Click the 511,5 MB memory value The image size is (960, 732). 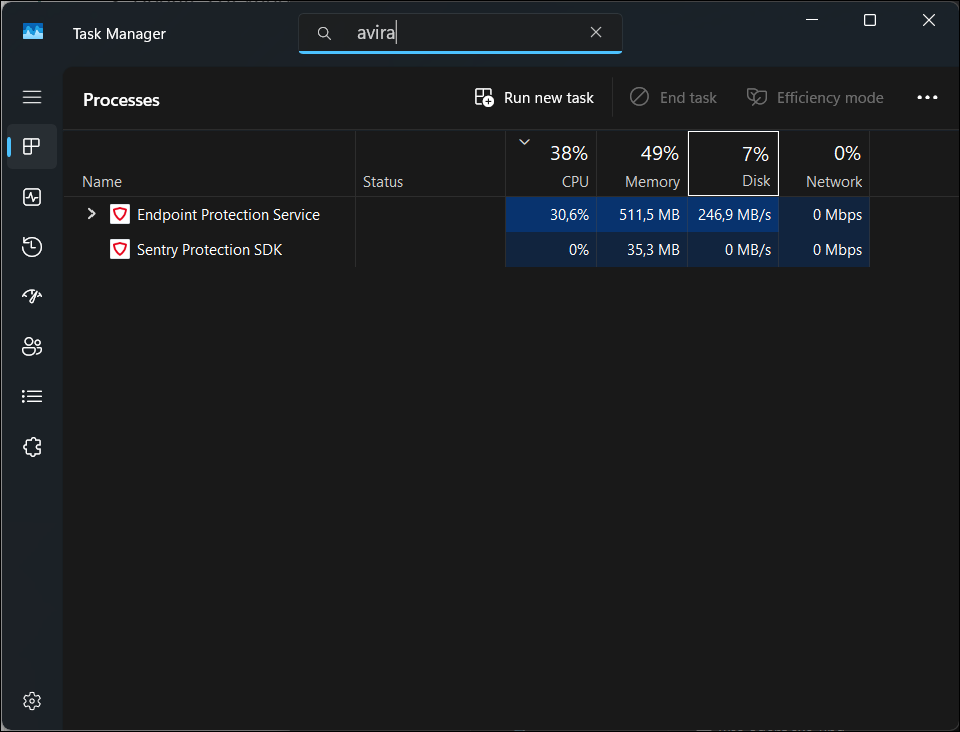pos(649,215)
